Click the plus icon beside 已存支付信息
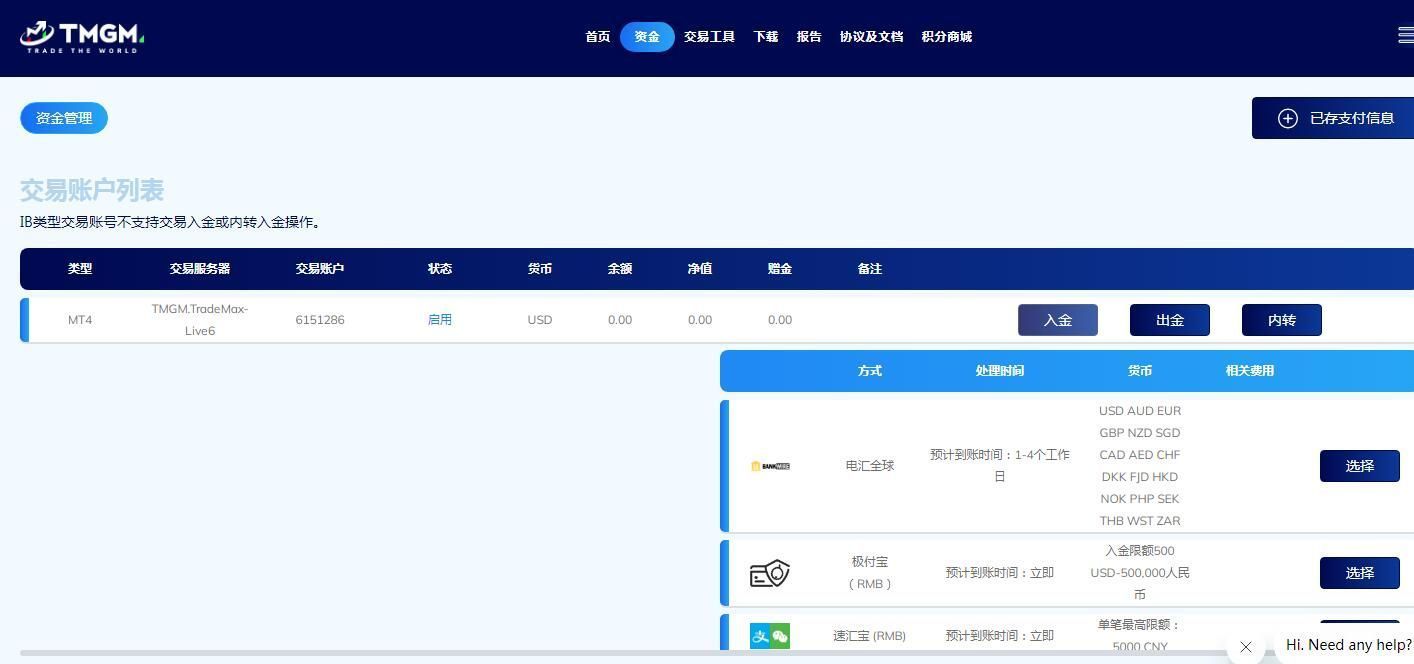The height and width of the screenshot is (664, 1414). point(1287,118)
